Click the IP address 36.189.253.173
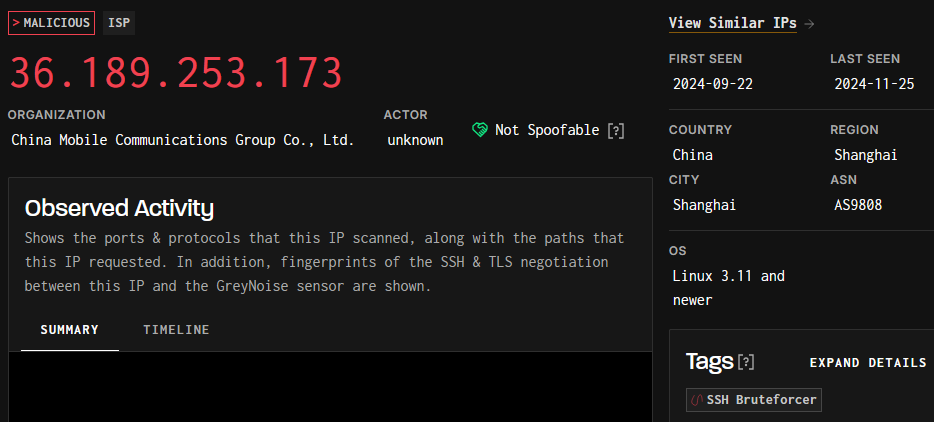This screenshot has width=934, height=422. (176, 73)
